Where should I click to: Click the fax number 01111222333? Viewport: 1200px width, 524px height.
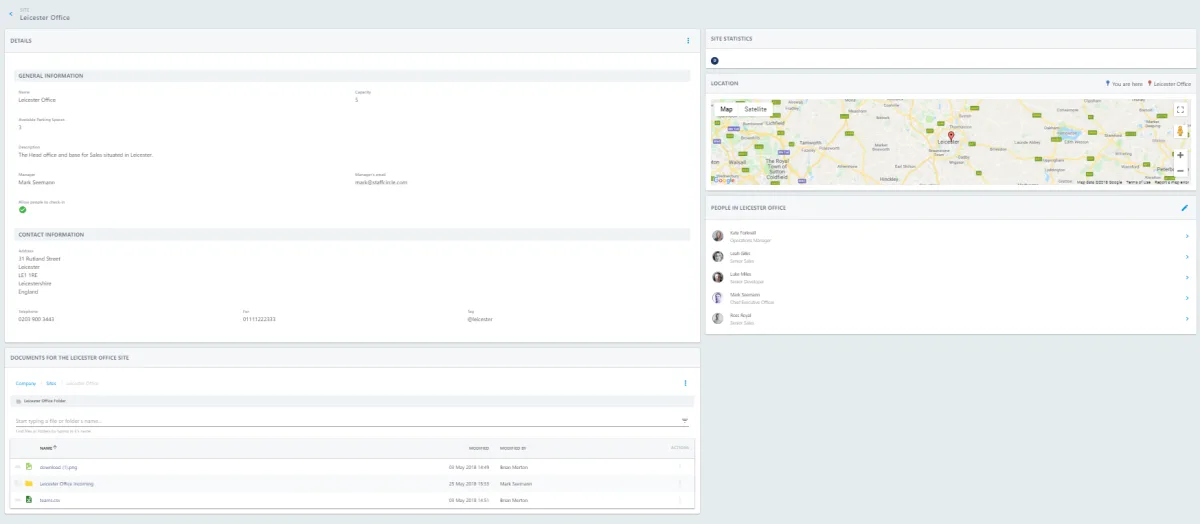(259, 319)
